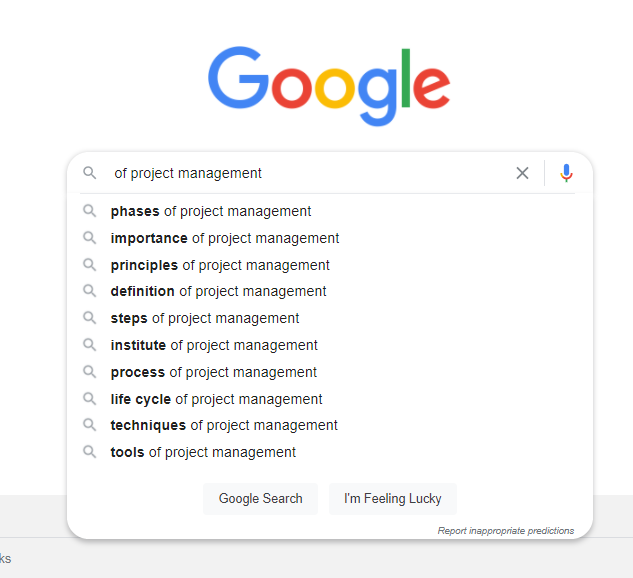Image resolution: width=633 pixels, height=578 pixels.
Task: Click the clear search X icon
Action: click(522, 173)
